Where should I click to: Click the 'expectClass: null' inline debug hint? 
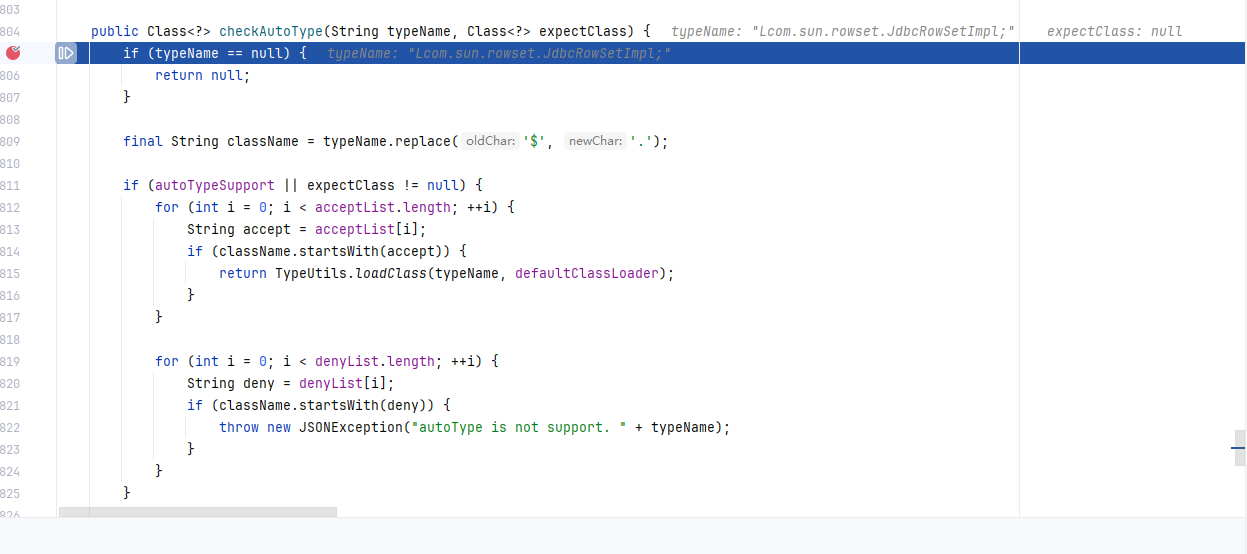click(1114, 31)
